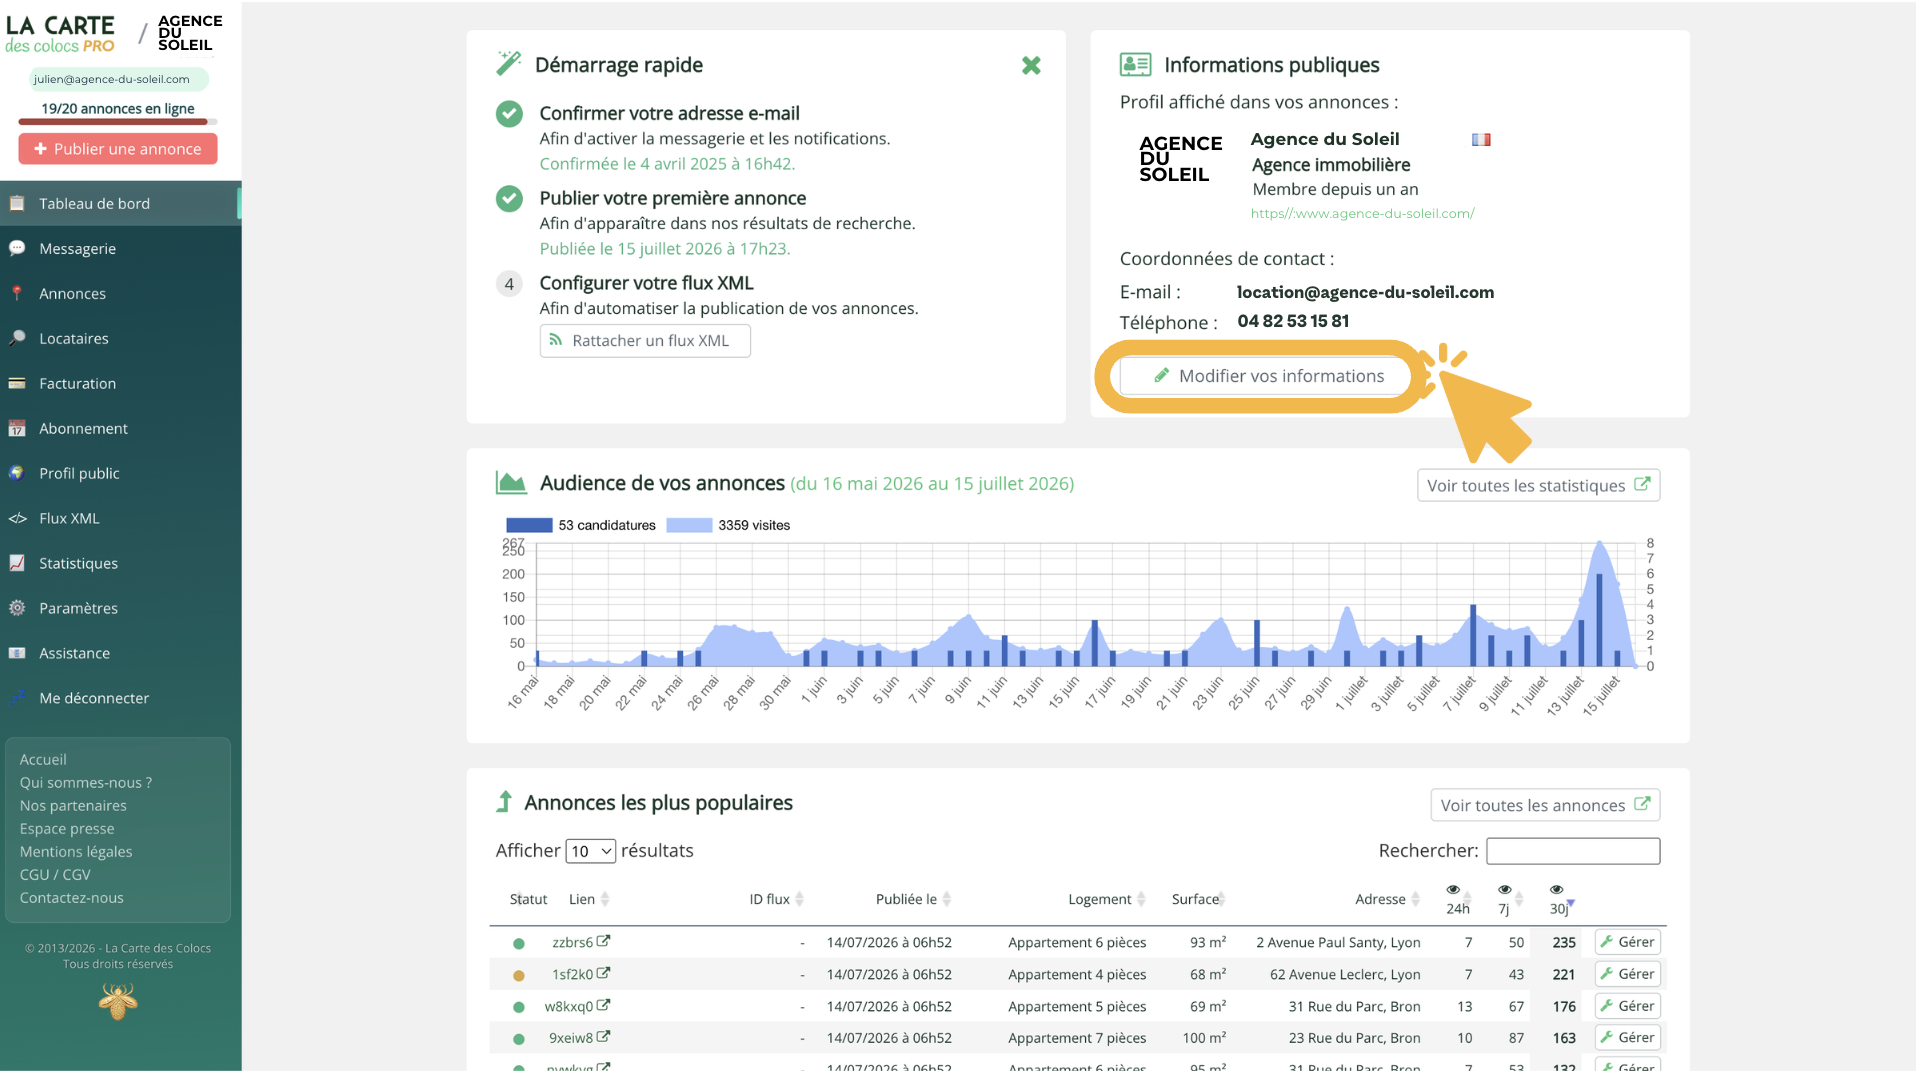
Task: Open CGU / CGV footer link
Action: (55, 875)
